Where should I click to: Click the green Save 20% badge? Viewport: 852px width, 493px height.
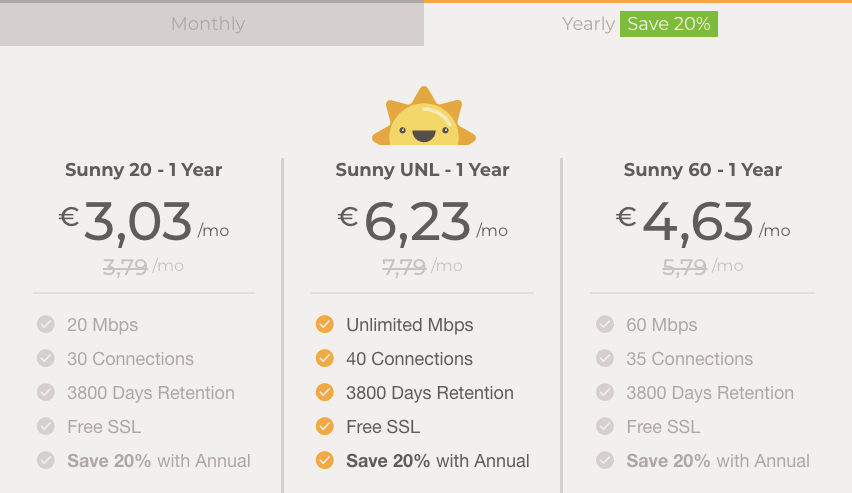pos(668,24)
